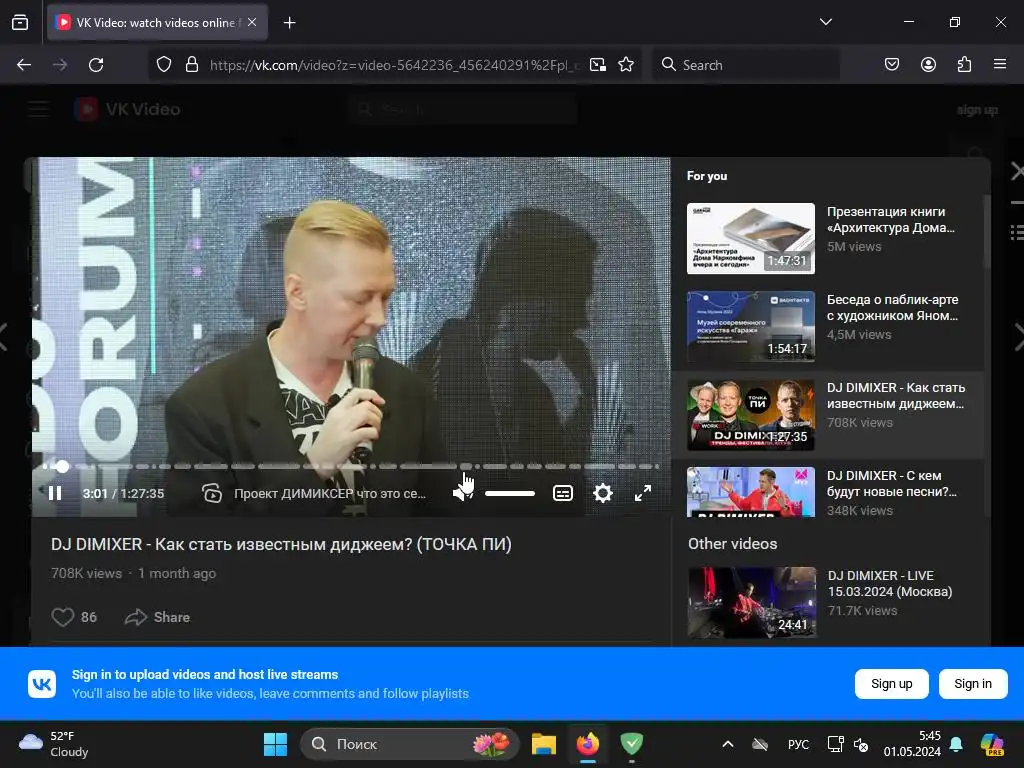
Task: Open the clock and date 01.05.2024
Action: click(912, 744)
